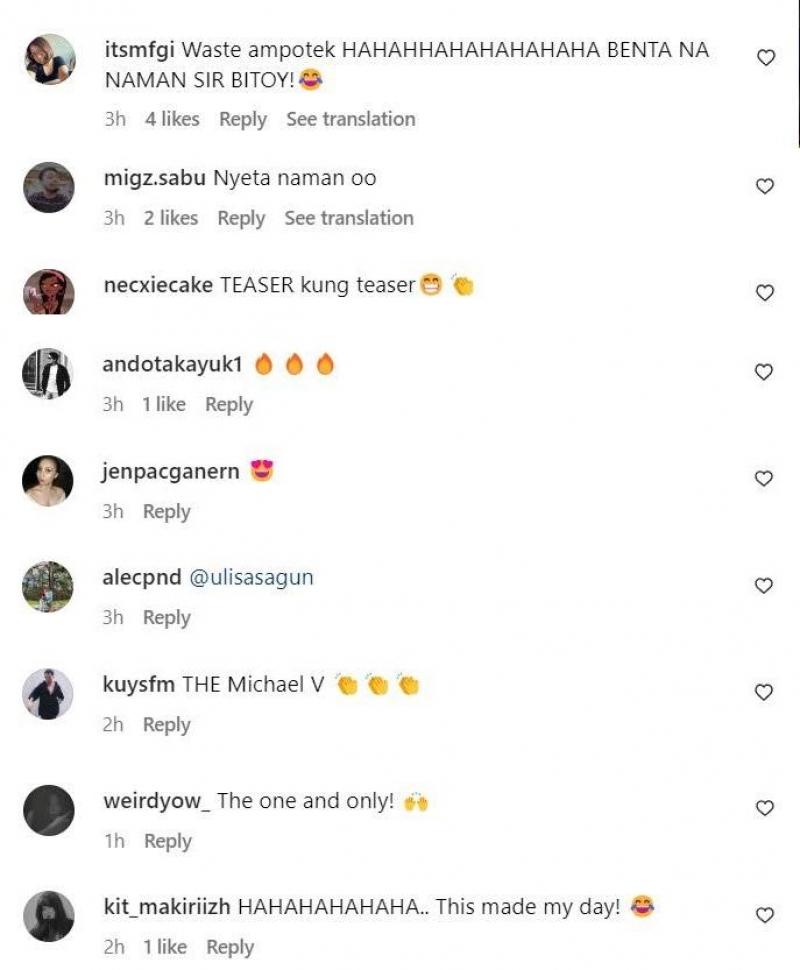Select the username kuysfm

coord(138,683)
